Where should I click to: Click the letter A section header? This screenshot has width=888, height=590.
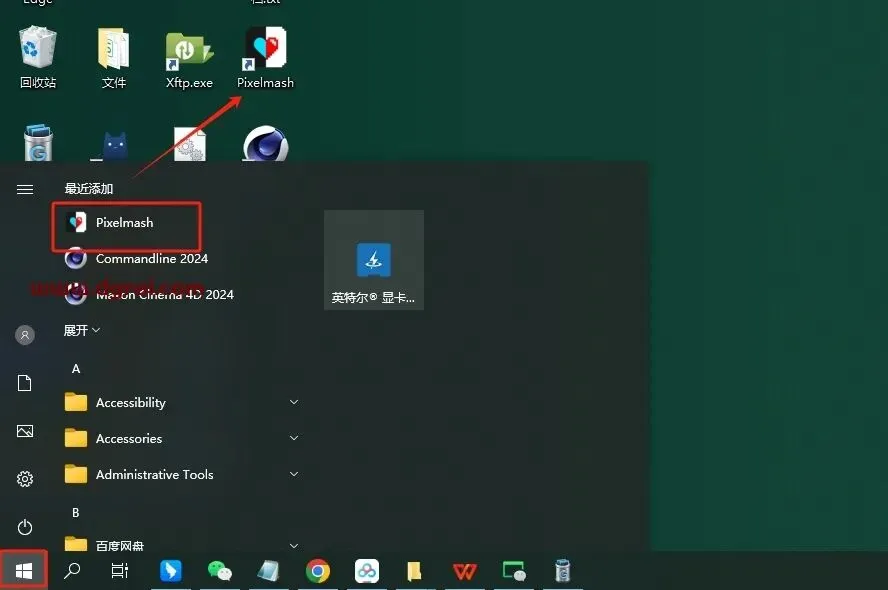tap(76, 369)
